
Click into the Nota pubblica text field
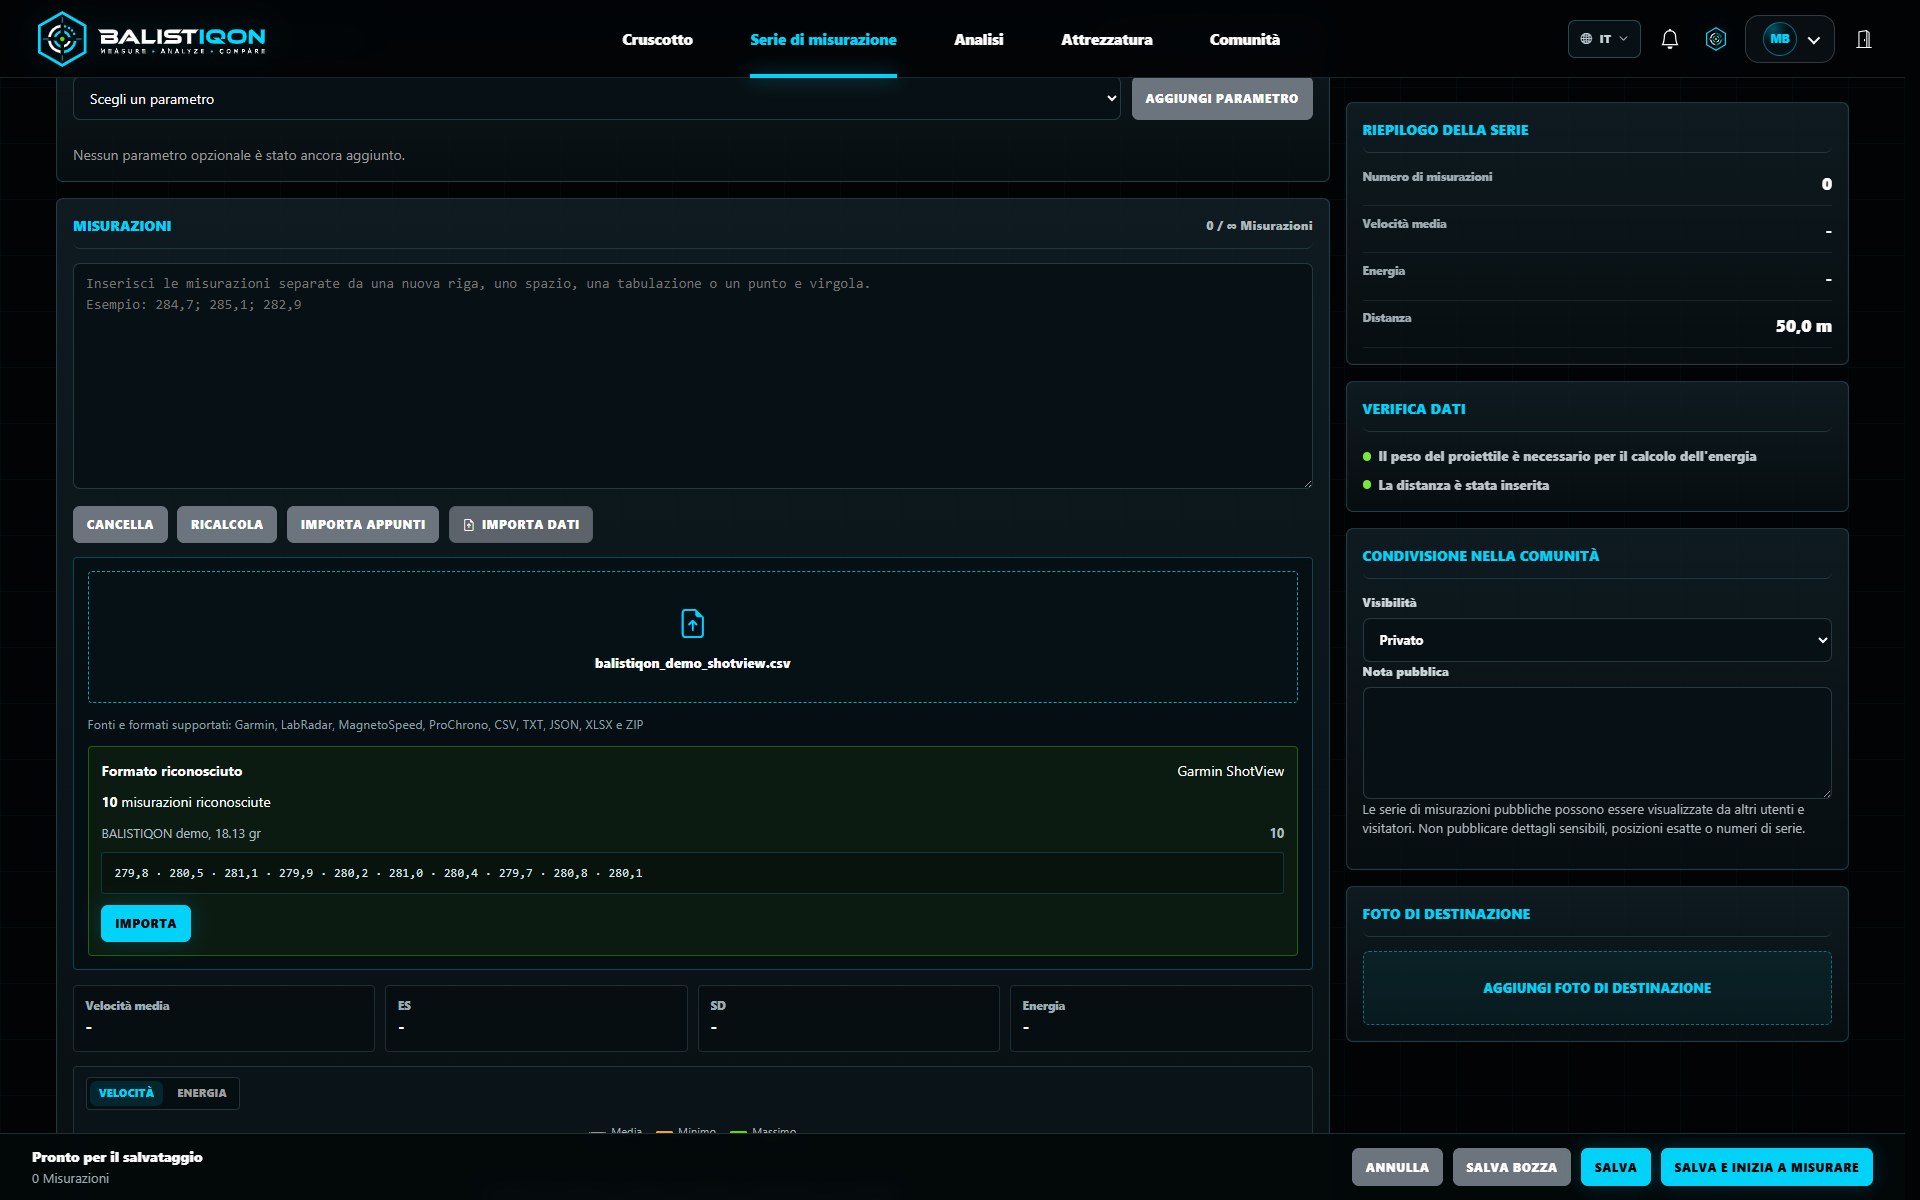point(1596,743)
